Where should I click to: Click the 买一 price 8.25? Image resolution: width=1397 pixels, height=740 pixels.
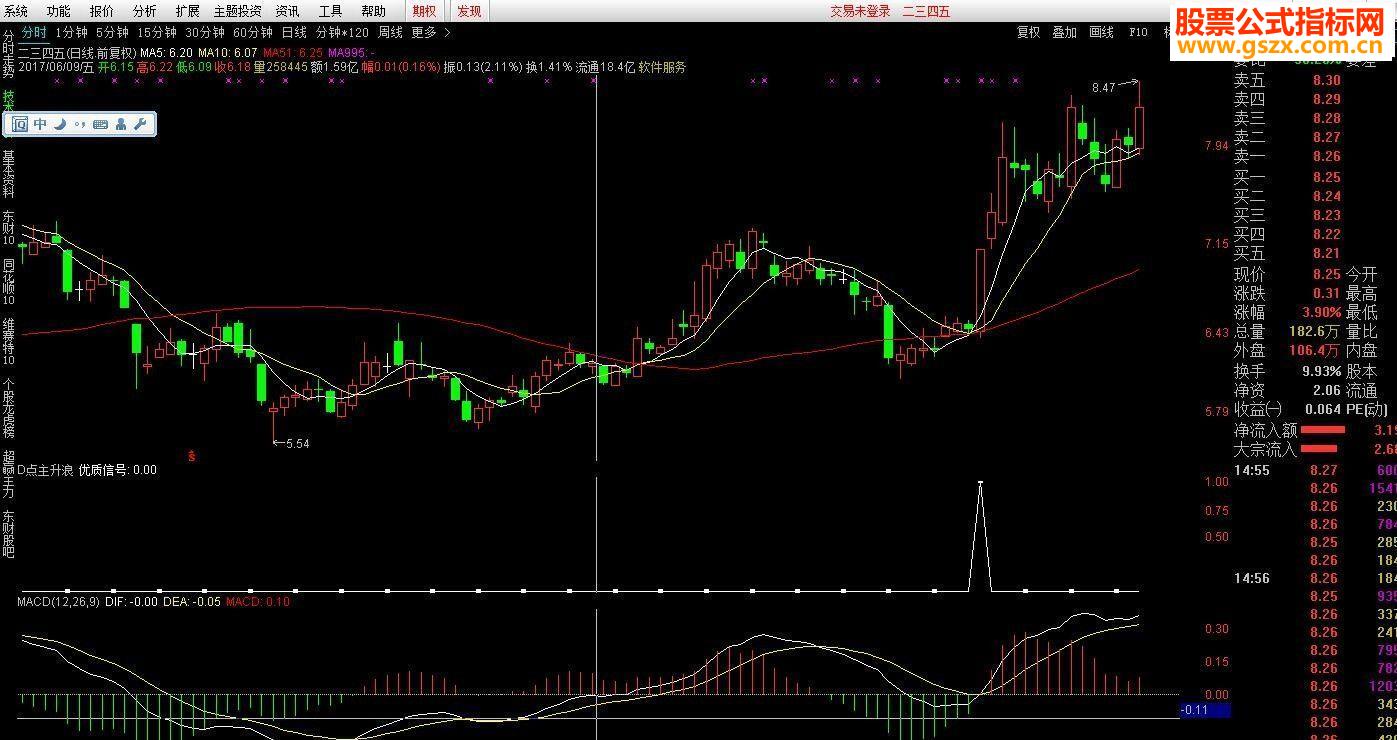click(x=1327, y=176)
